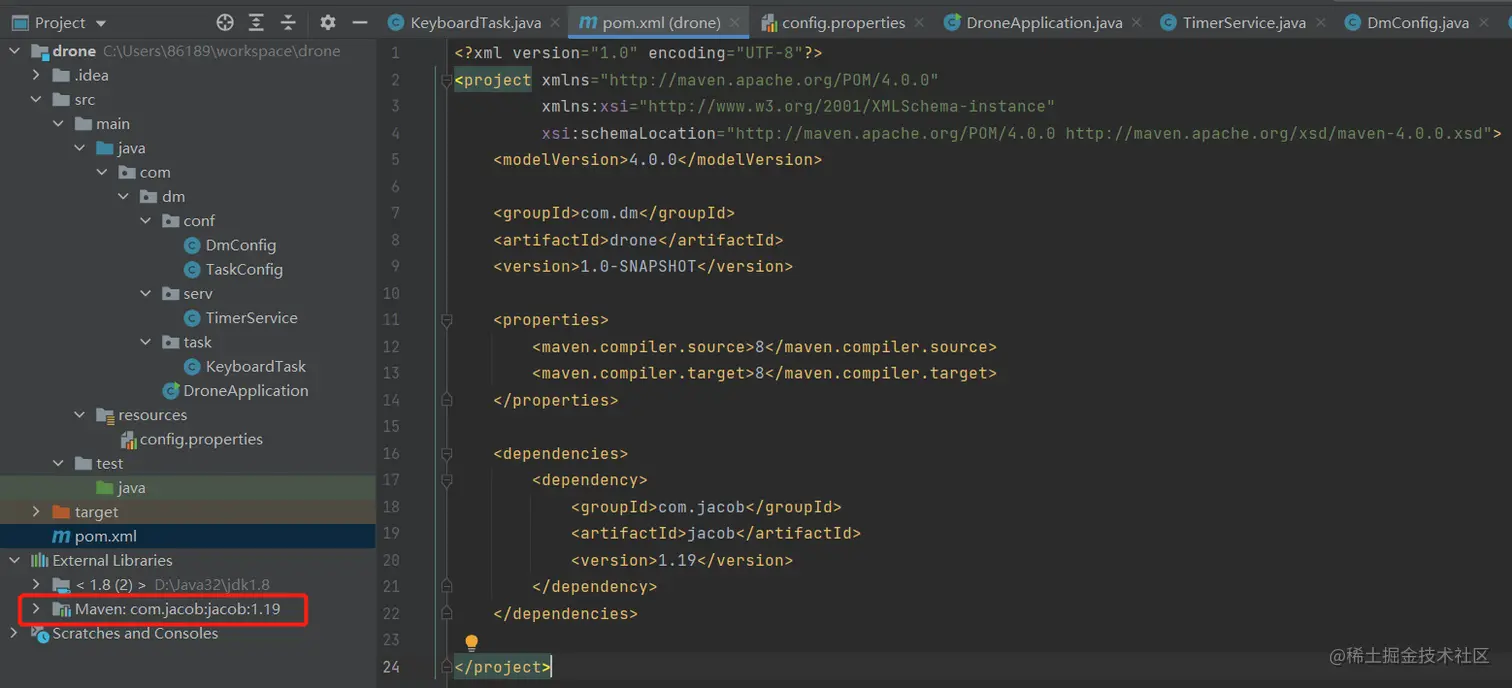Open the Project panel settings gear
The height and width of the screenshot is (688, 1512).
[x=328, y=22]
